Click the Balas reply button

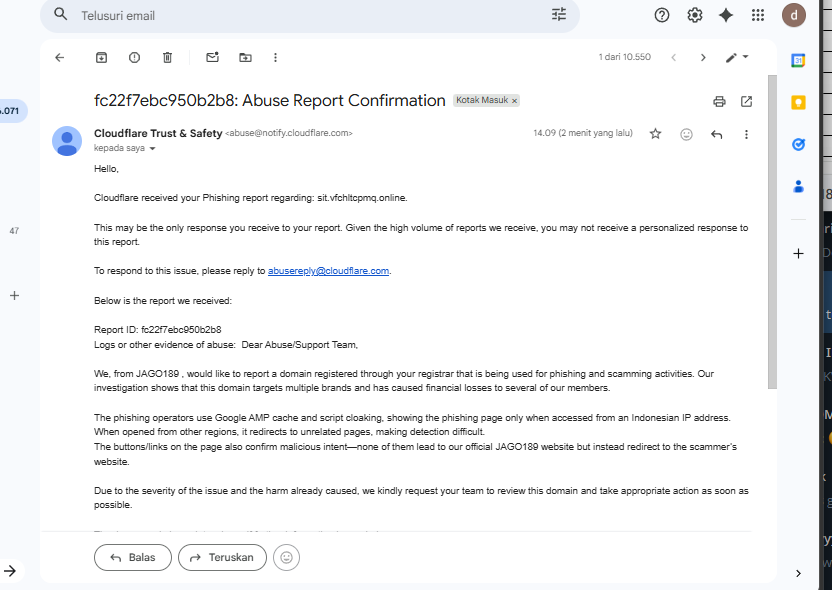pos(133,557)
